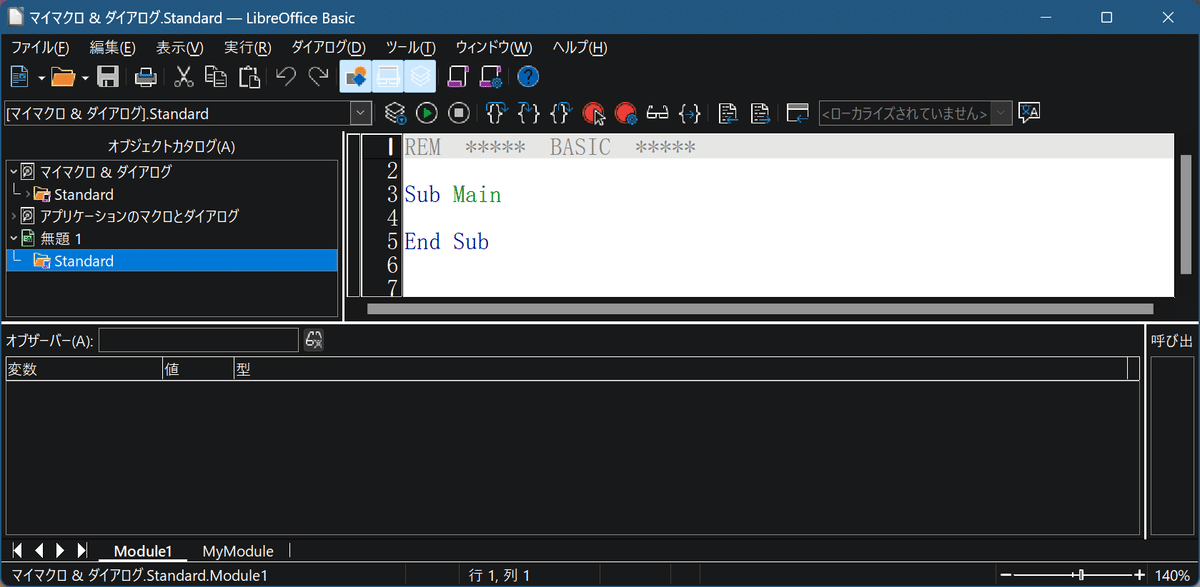Image resolution: width=1200 pixels, height=587 pixels.
Task: Open the Manage Breakpoints icon
Action: click(626, 113)
